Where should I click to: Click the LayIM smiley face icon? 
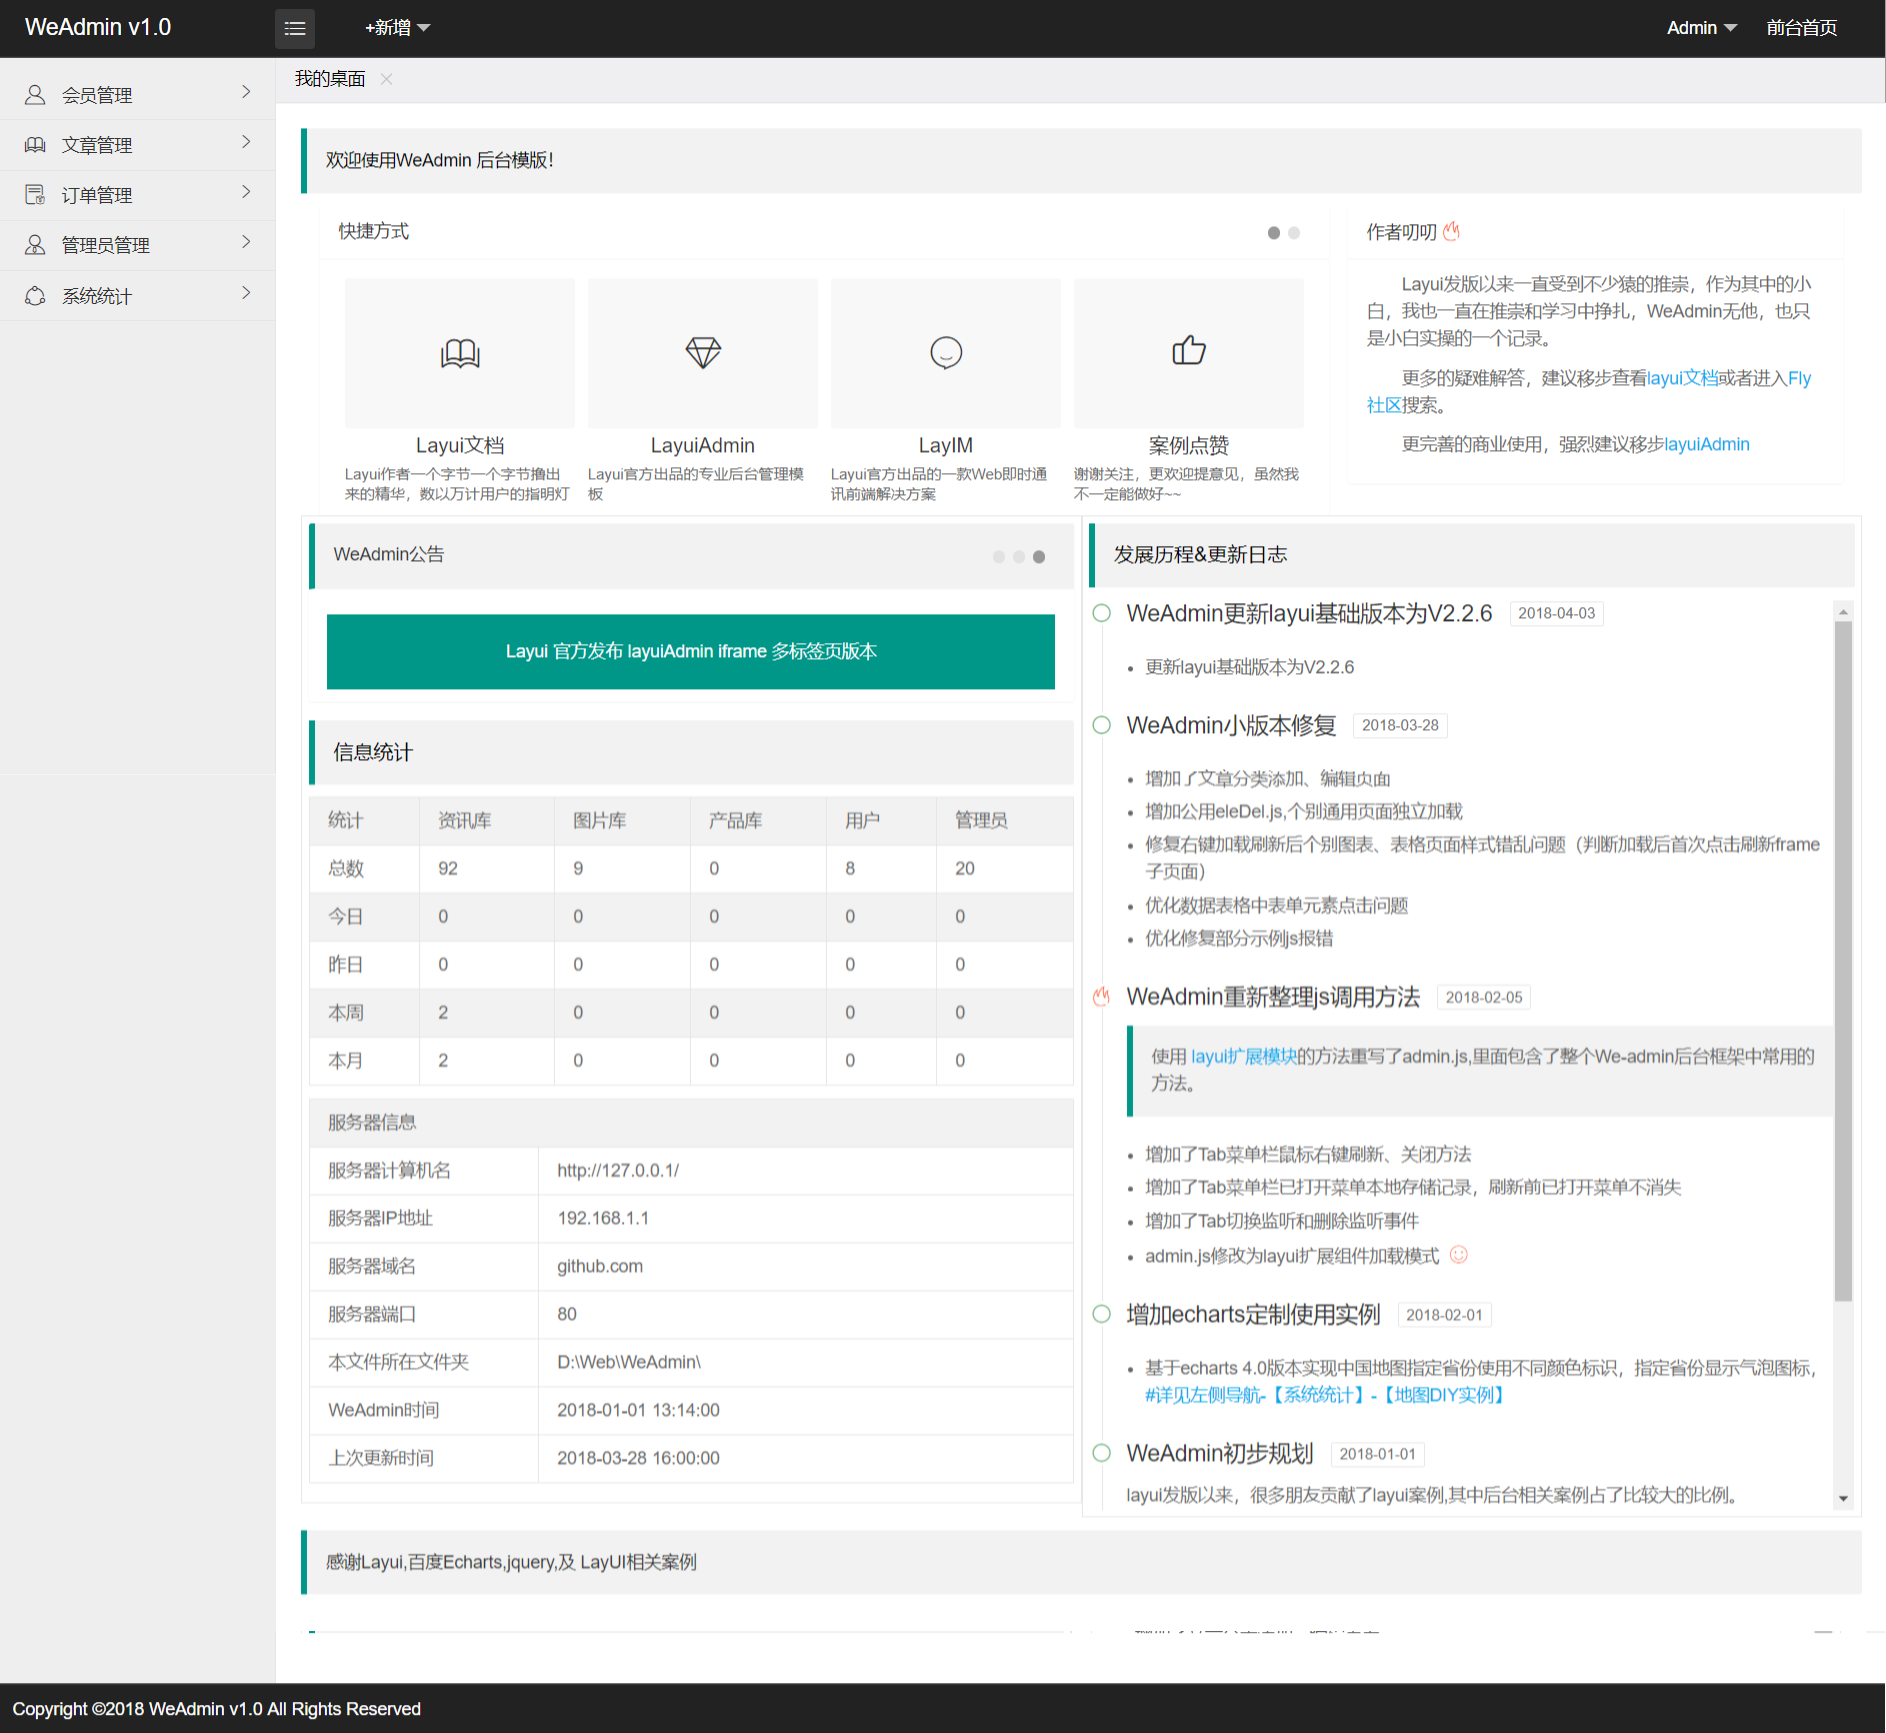tap(945, 353)
